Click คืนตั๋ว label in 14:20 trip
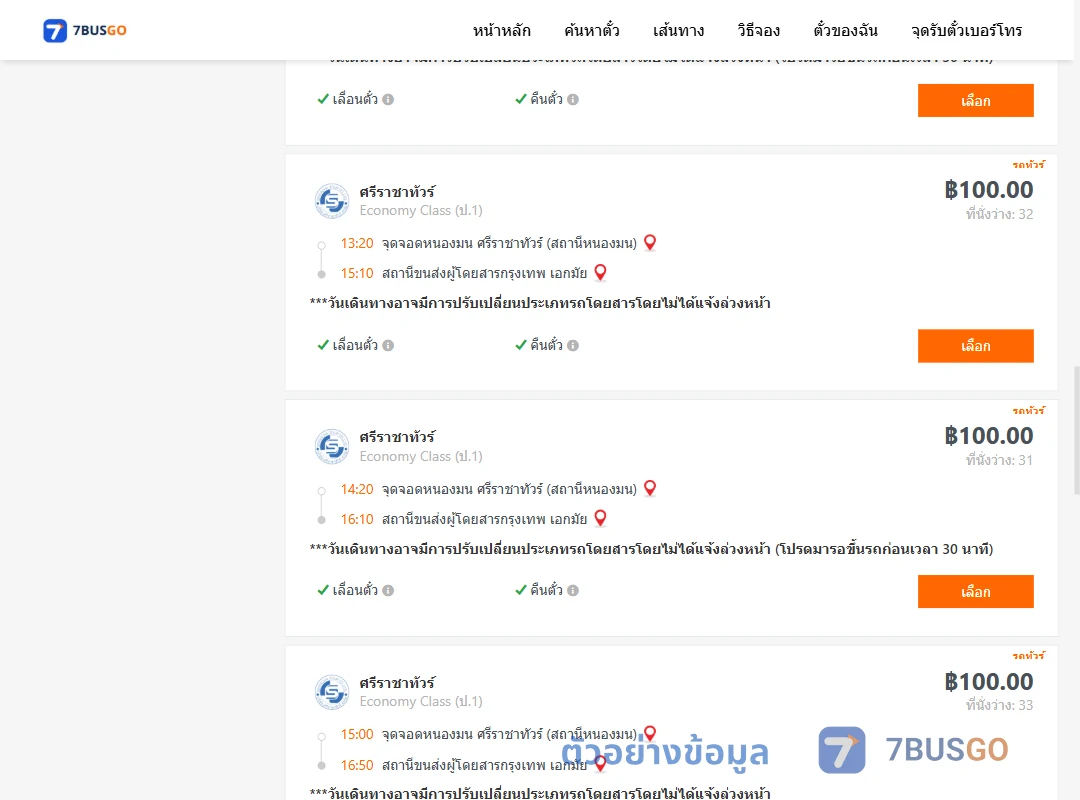 [546, 590]
